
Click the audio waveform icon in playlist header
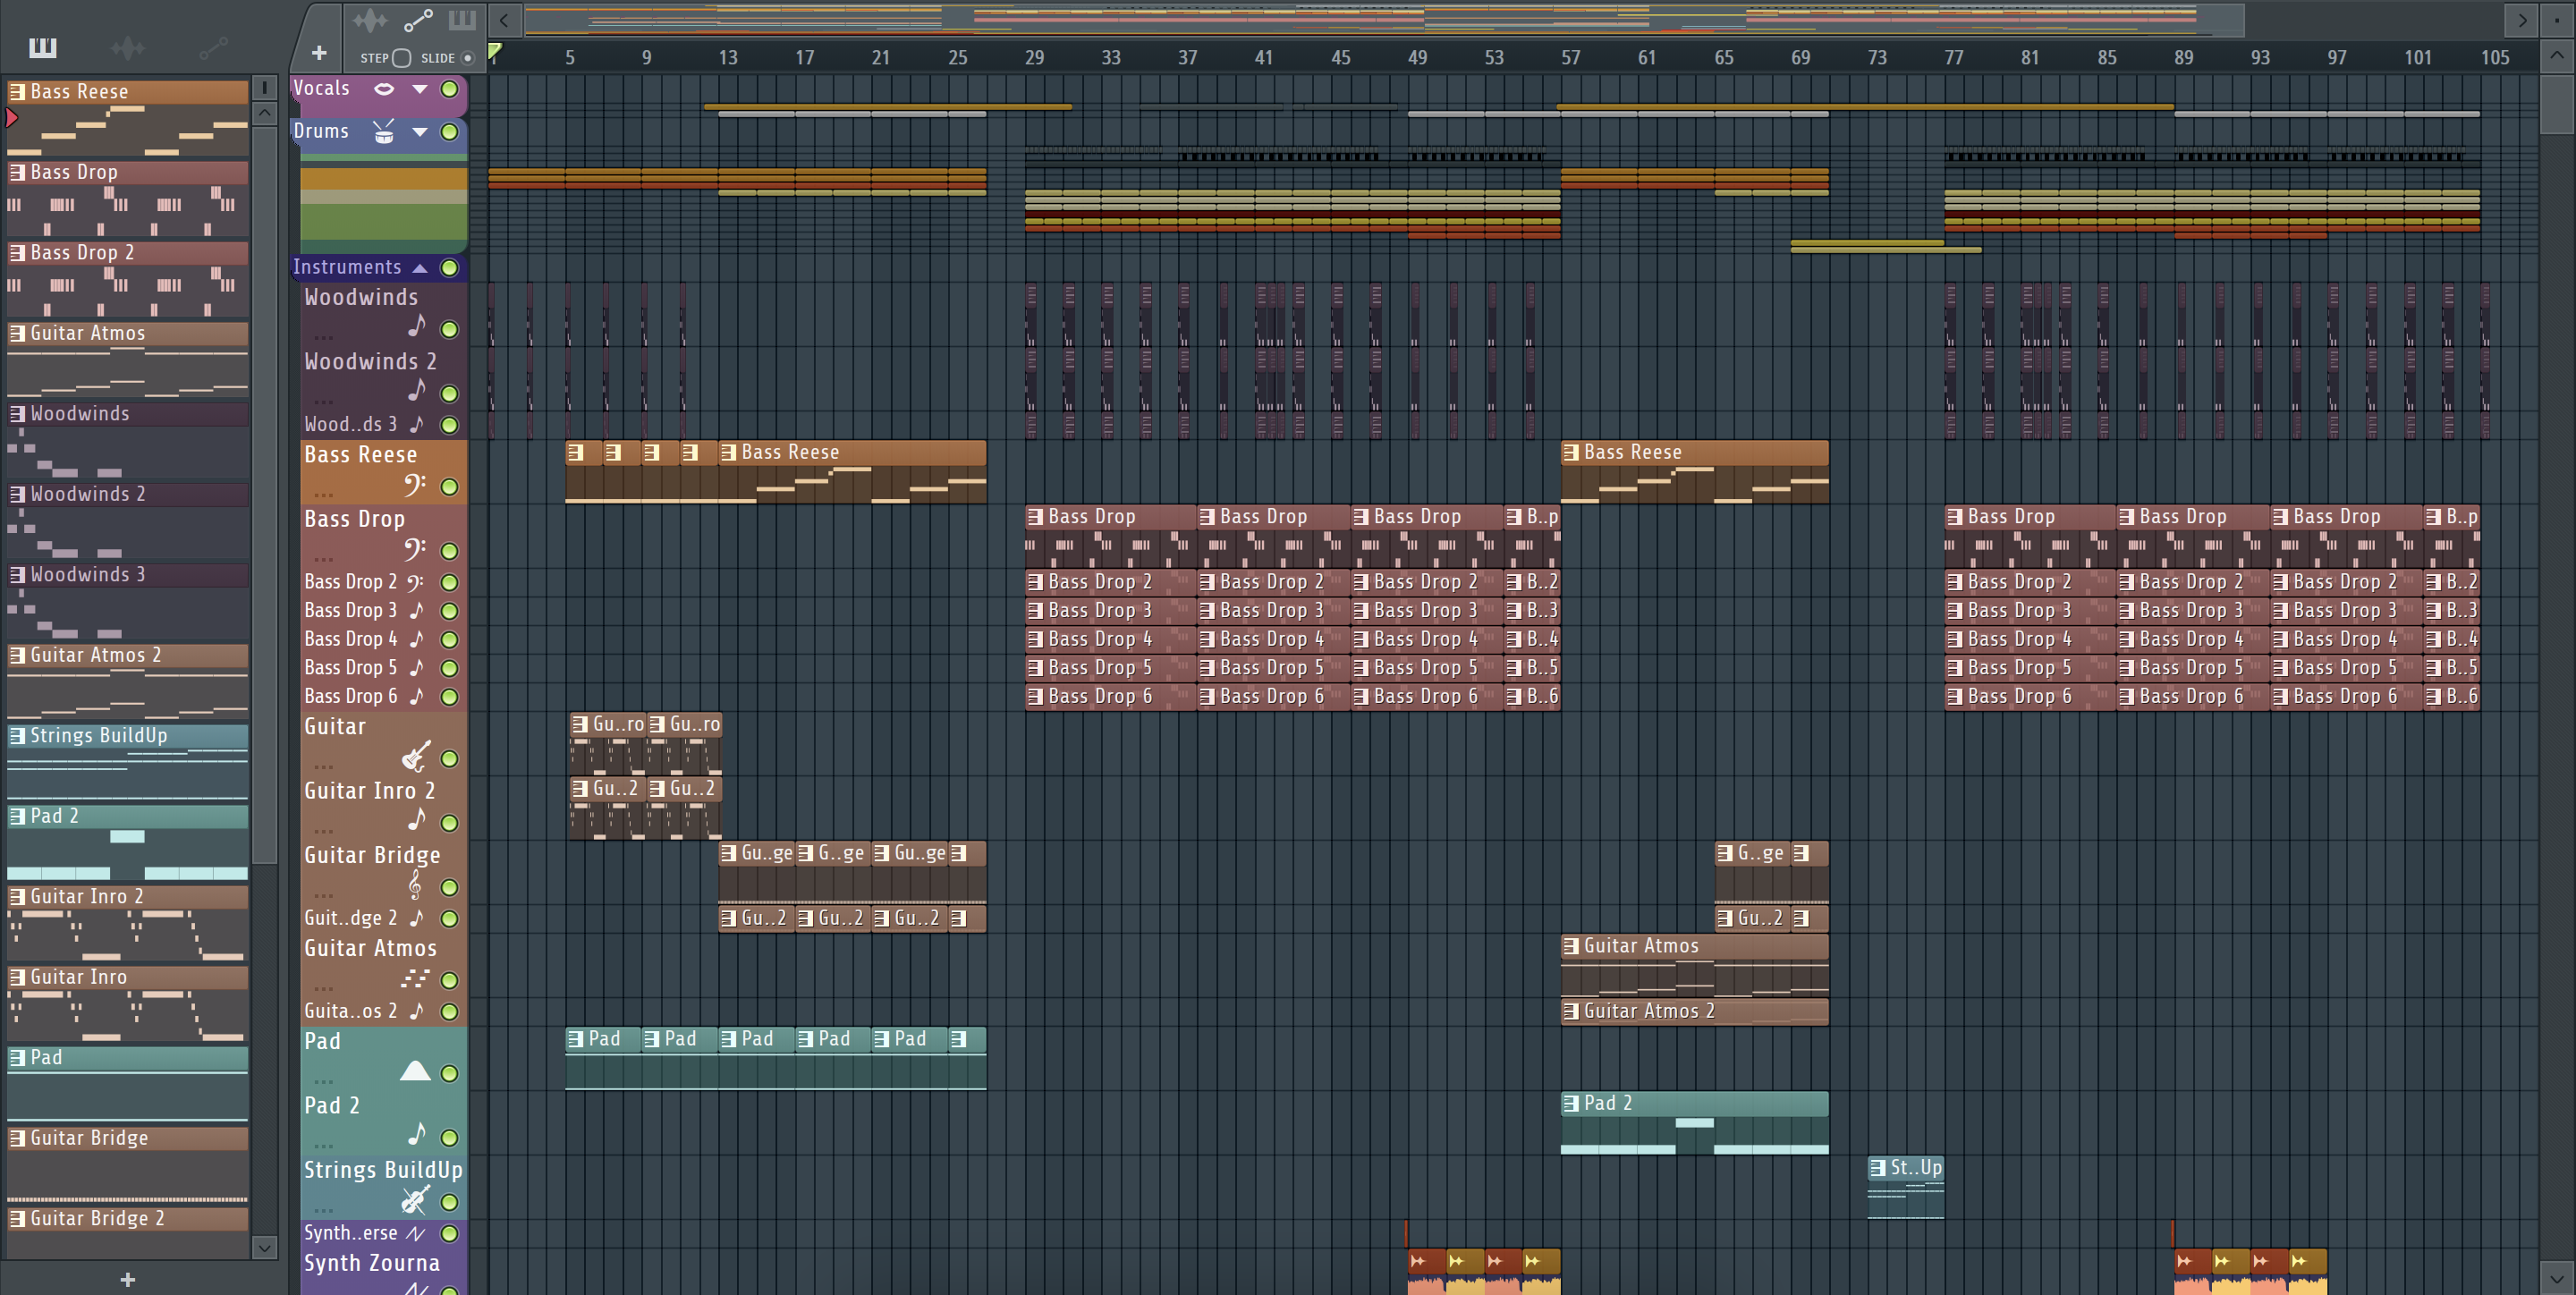[x=369, y=20]
